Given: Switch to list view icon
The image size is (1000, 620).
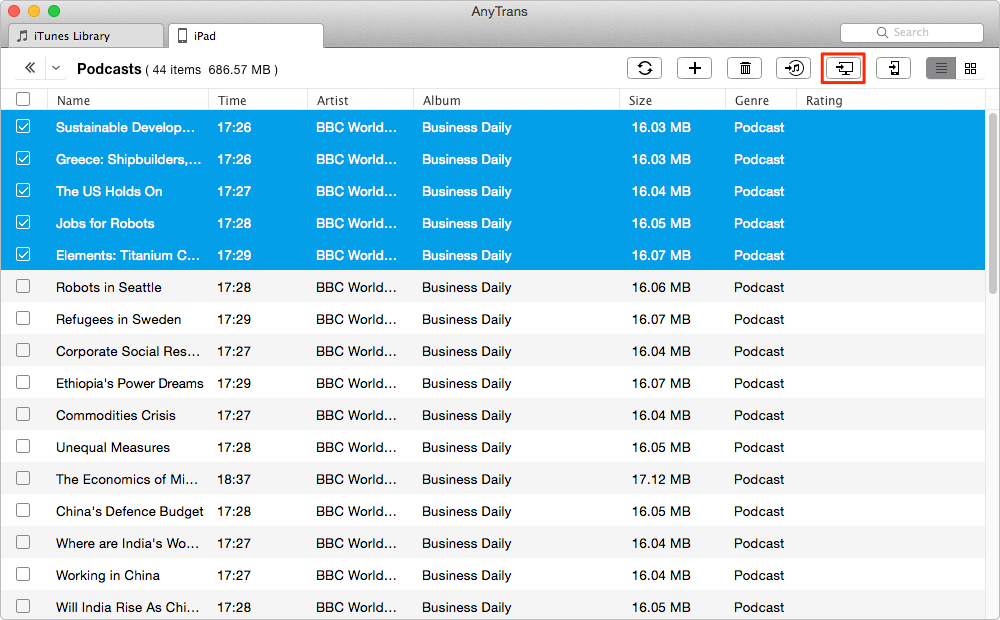Looking at the screenshot, I should tap(941, 68).
